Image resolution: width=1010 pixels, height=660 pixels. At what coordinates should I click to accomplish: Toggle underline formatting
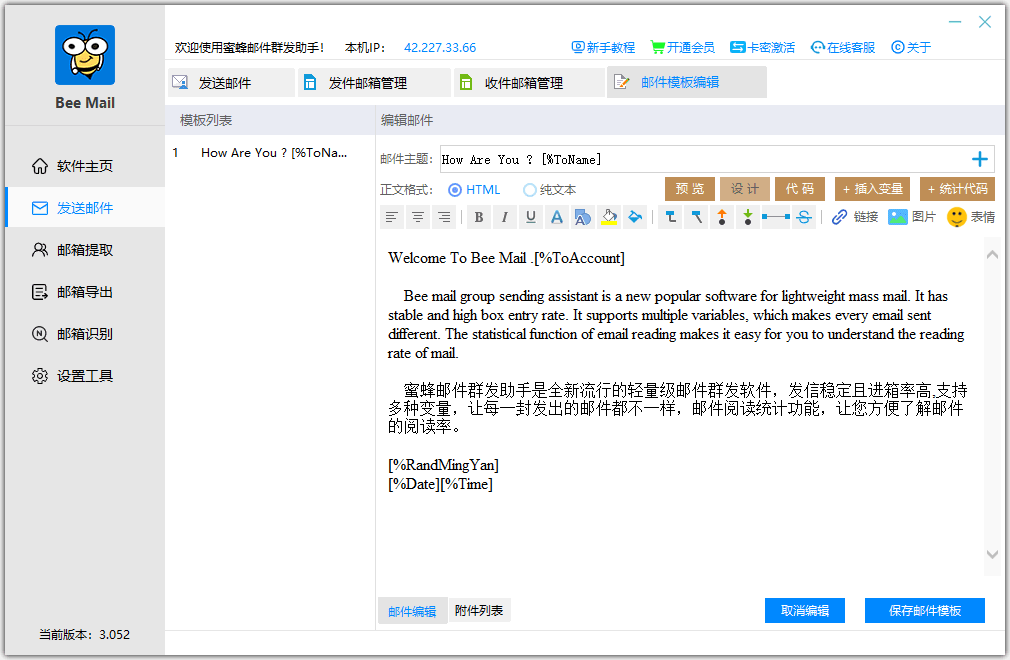(x=531, y=217)
